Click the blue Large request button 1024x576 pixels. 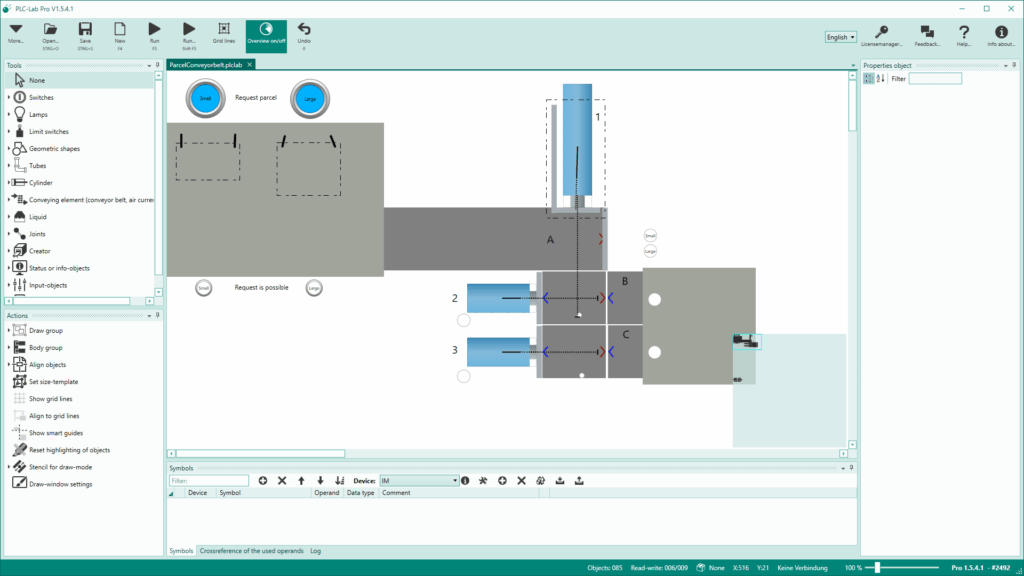[310, 99]
